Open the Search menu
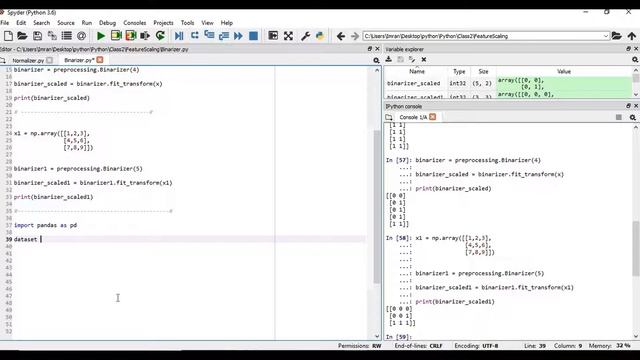The image size is (640, 360). tap(41, 23)
